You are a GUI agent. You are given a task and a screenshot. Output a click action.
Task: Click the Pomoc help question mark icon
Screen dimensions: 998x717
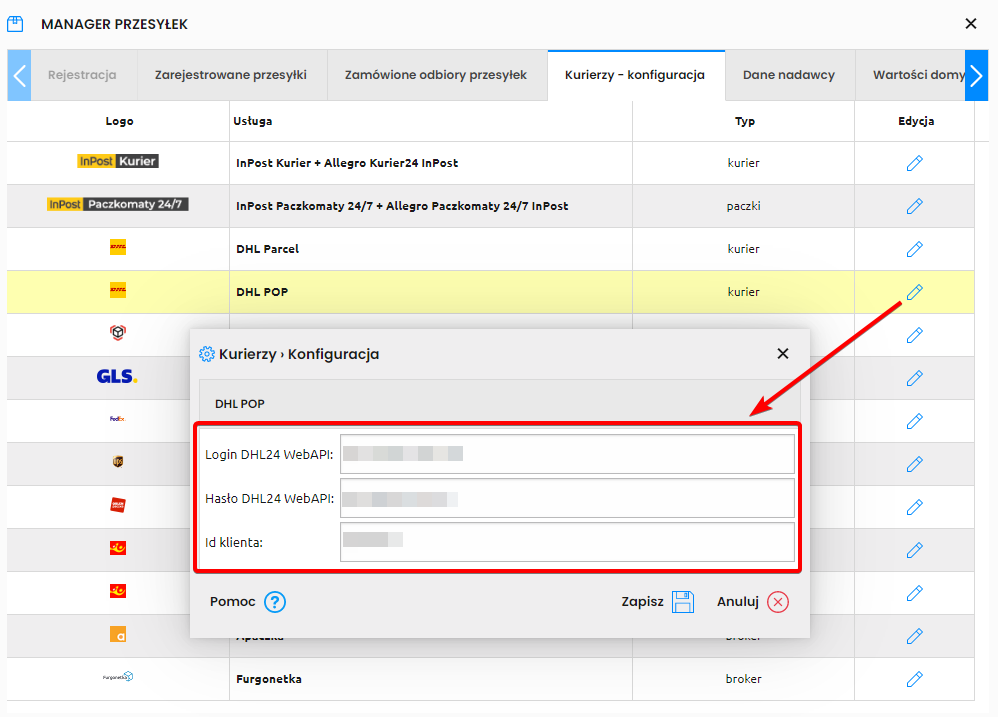tap(275, 602)
